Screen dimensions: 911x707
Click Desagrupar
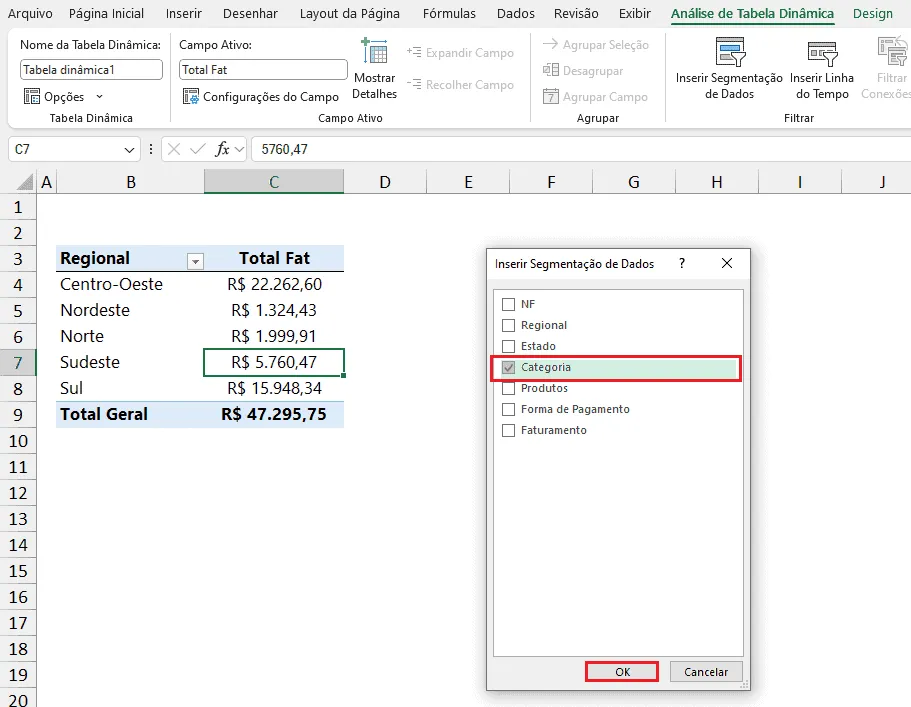tap(583, 71)
